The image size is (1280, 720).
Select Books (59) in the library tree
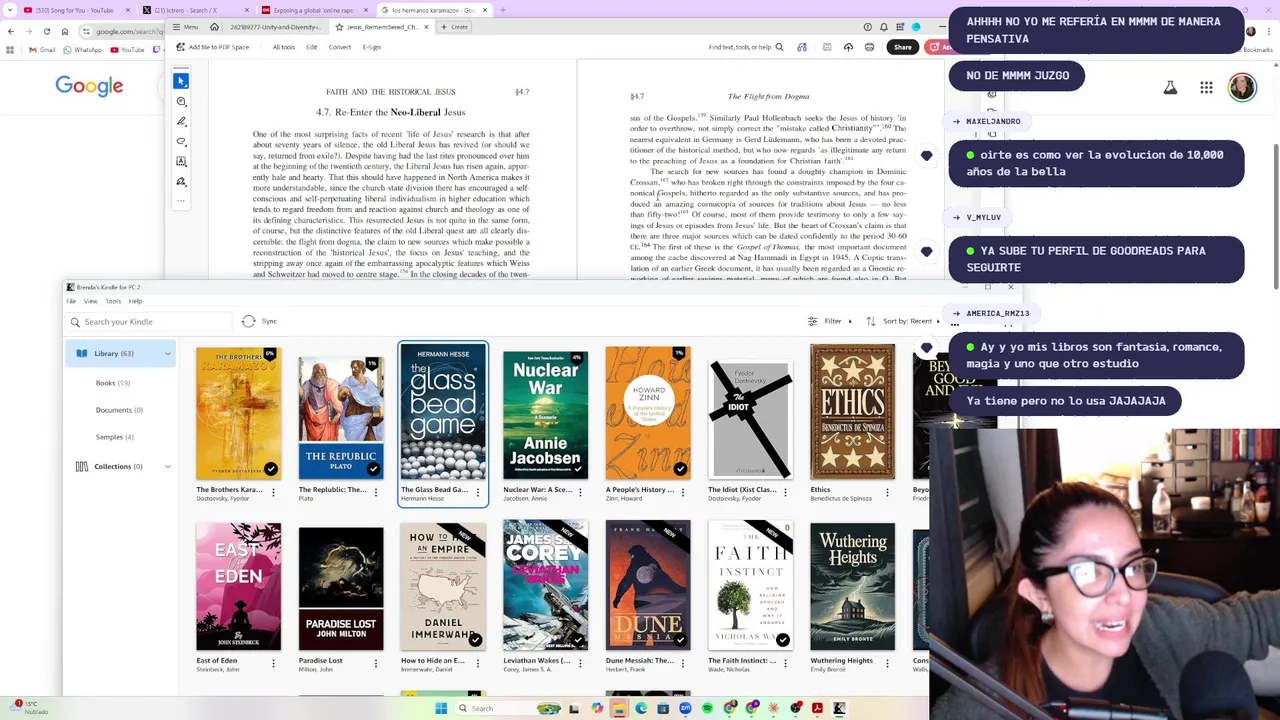[112, 383]
